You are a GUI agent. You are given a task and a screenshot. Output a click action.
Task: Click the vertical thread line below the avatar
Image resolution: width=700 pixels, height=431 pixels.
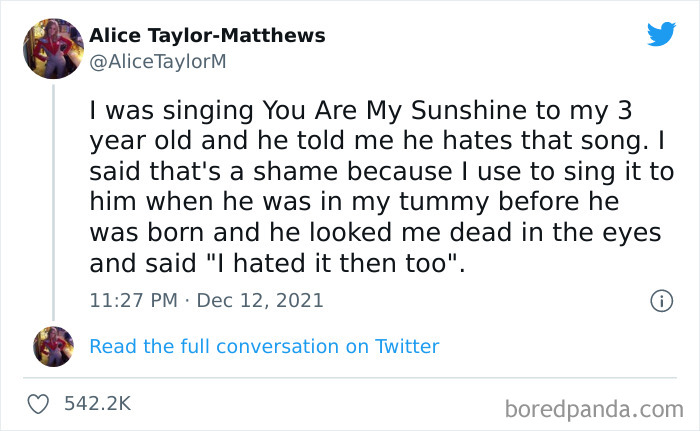(x=53, y=200)
